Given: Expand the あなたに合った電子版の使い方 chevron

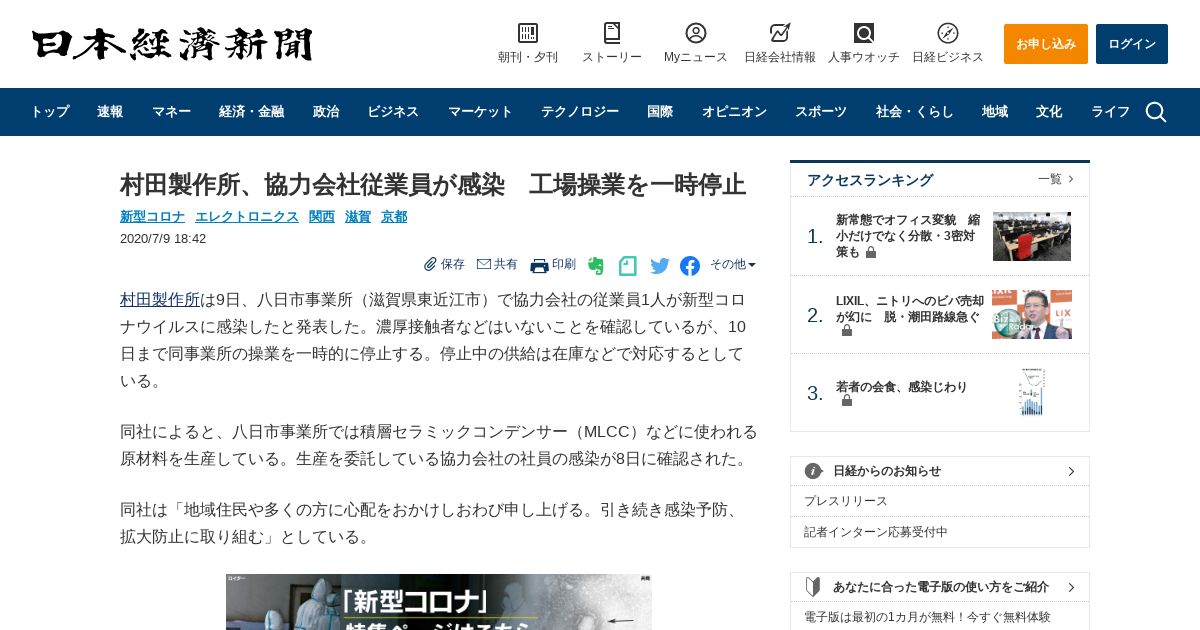Looking at the screenshot, I should pyautogui.click(x=1071, y=587).
